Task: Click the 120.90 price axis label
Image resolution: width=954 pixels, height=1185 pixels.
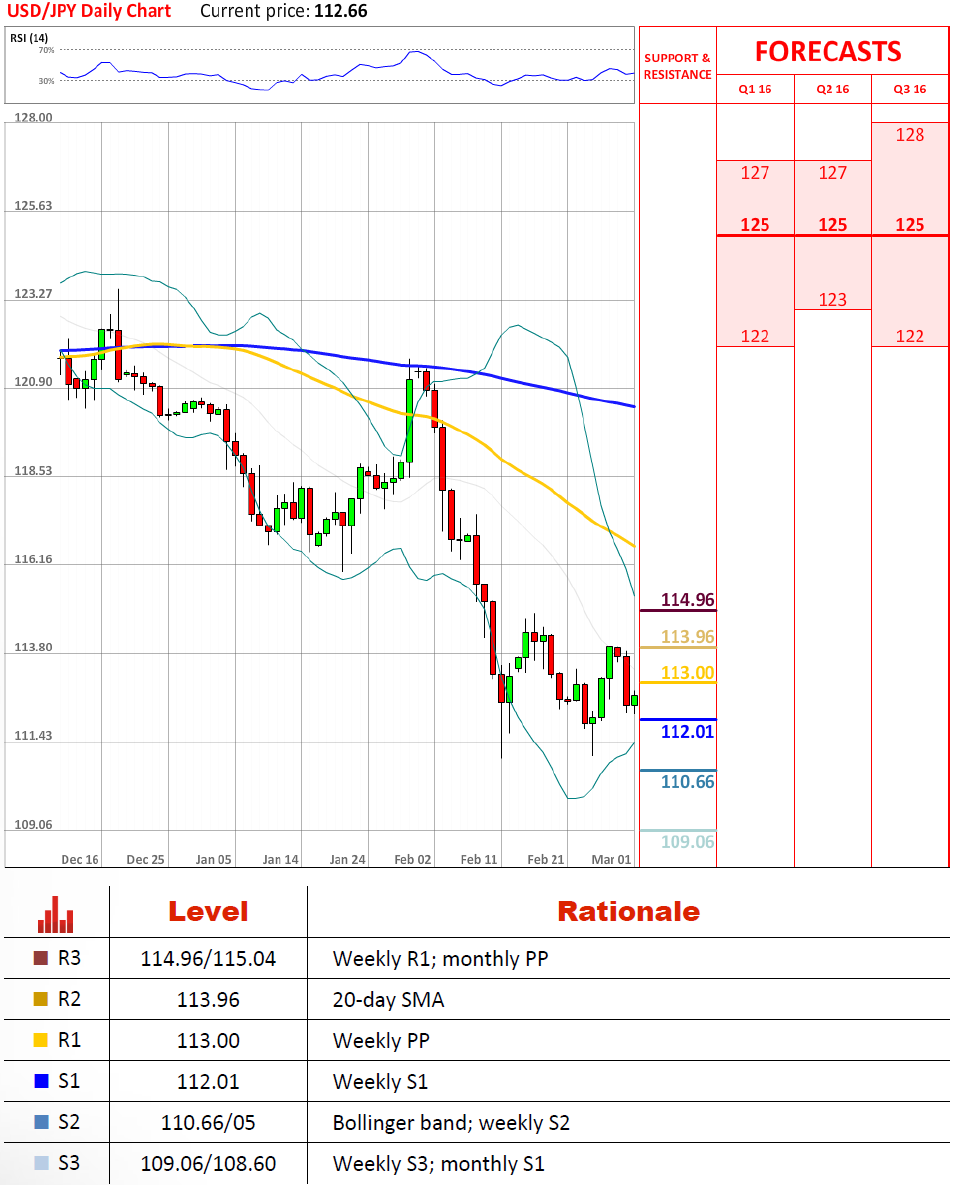Action: tap(33, 382)
